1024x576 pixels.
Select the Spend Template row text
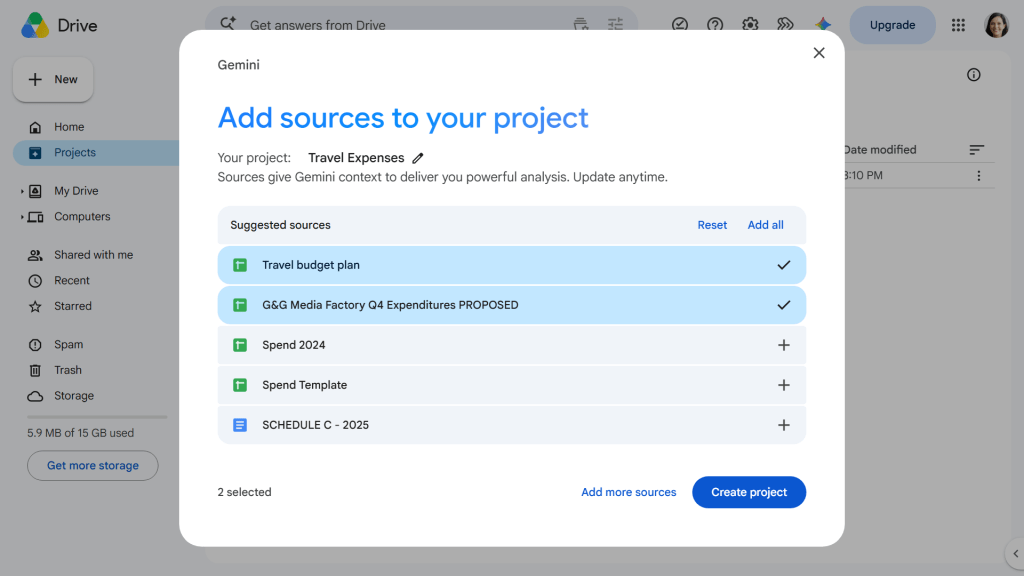[x=304, y=385]
